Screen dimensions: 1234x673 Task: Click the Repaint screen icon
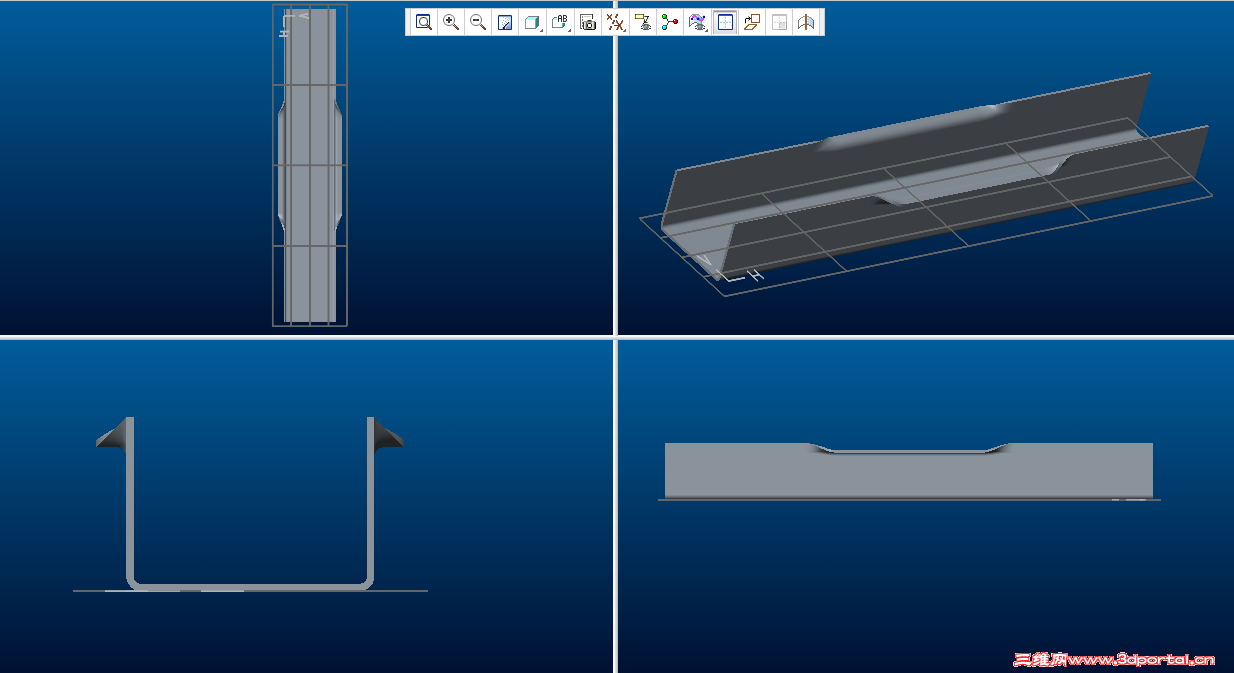click(505, 22)
